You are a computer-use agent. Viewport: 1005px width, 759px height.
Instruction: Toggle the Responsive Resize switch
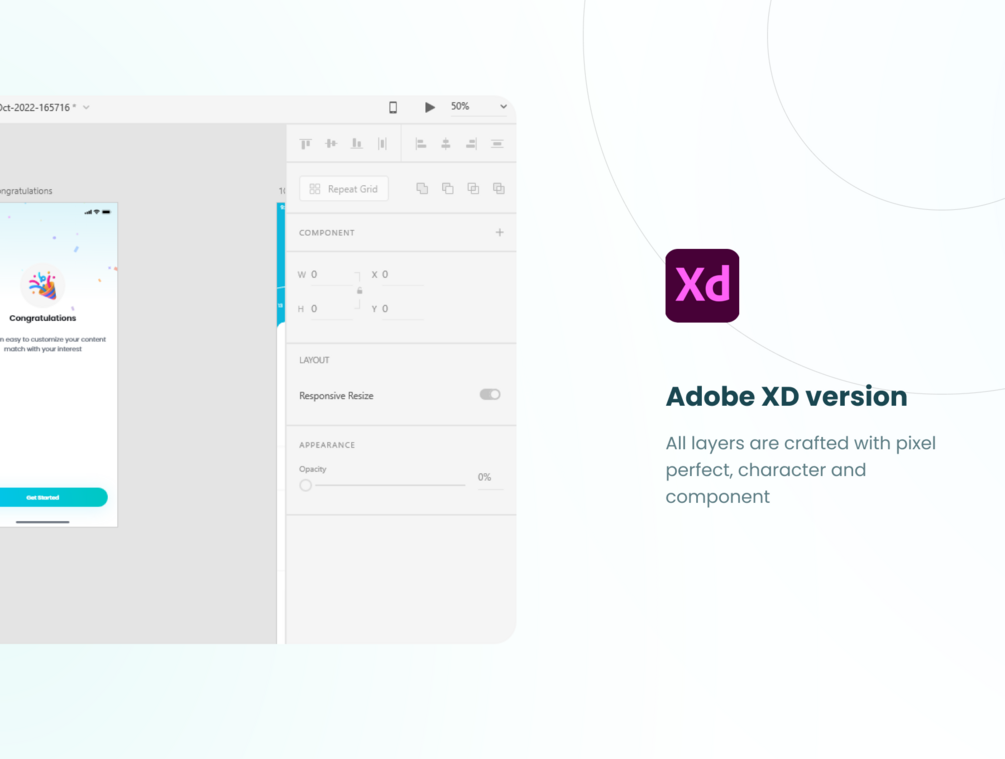pyautogui.click(x=490, y=394)
